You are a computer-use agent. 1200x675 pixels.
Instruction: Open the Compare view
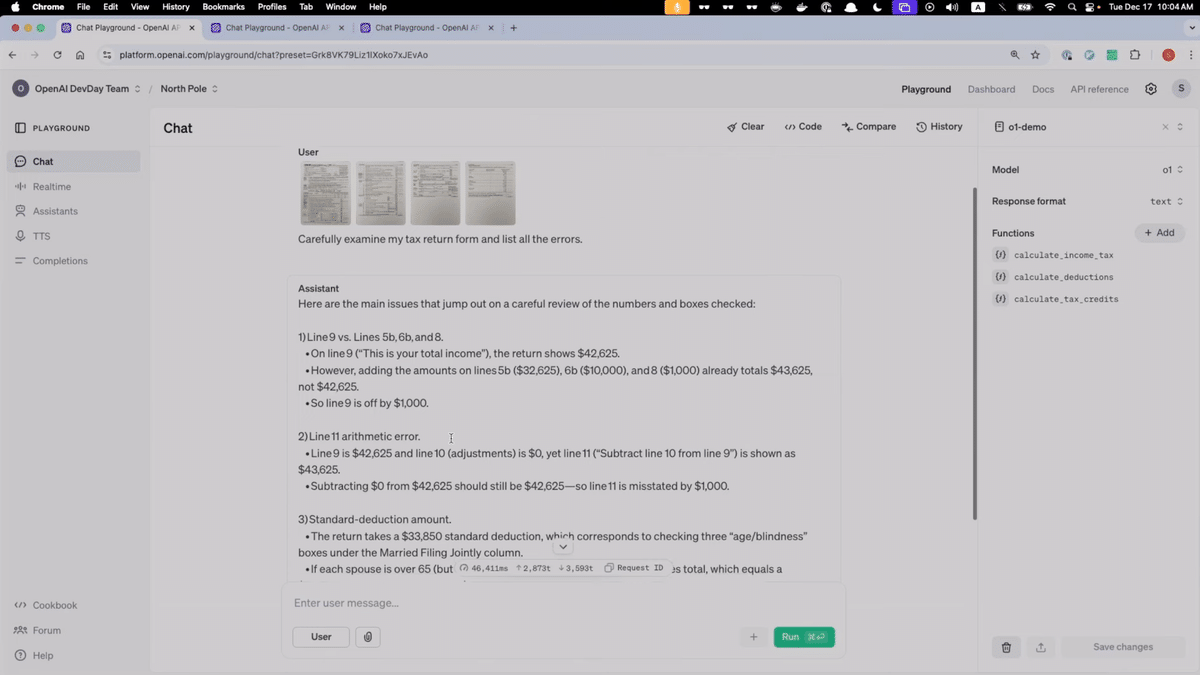[x=868, y=127]
